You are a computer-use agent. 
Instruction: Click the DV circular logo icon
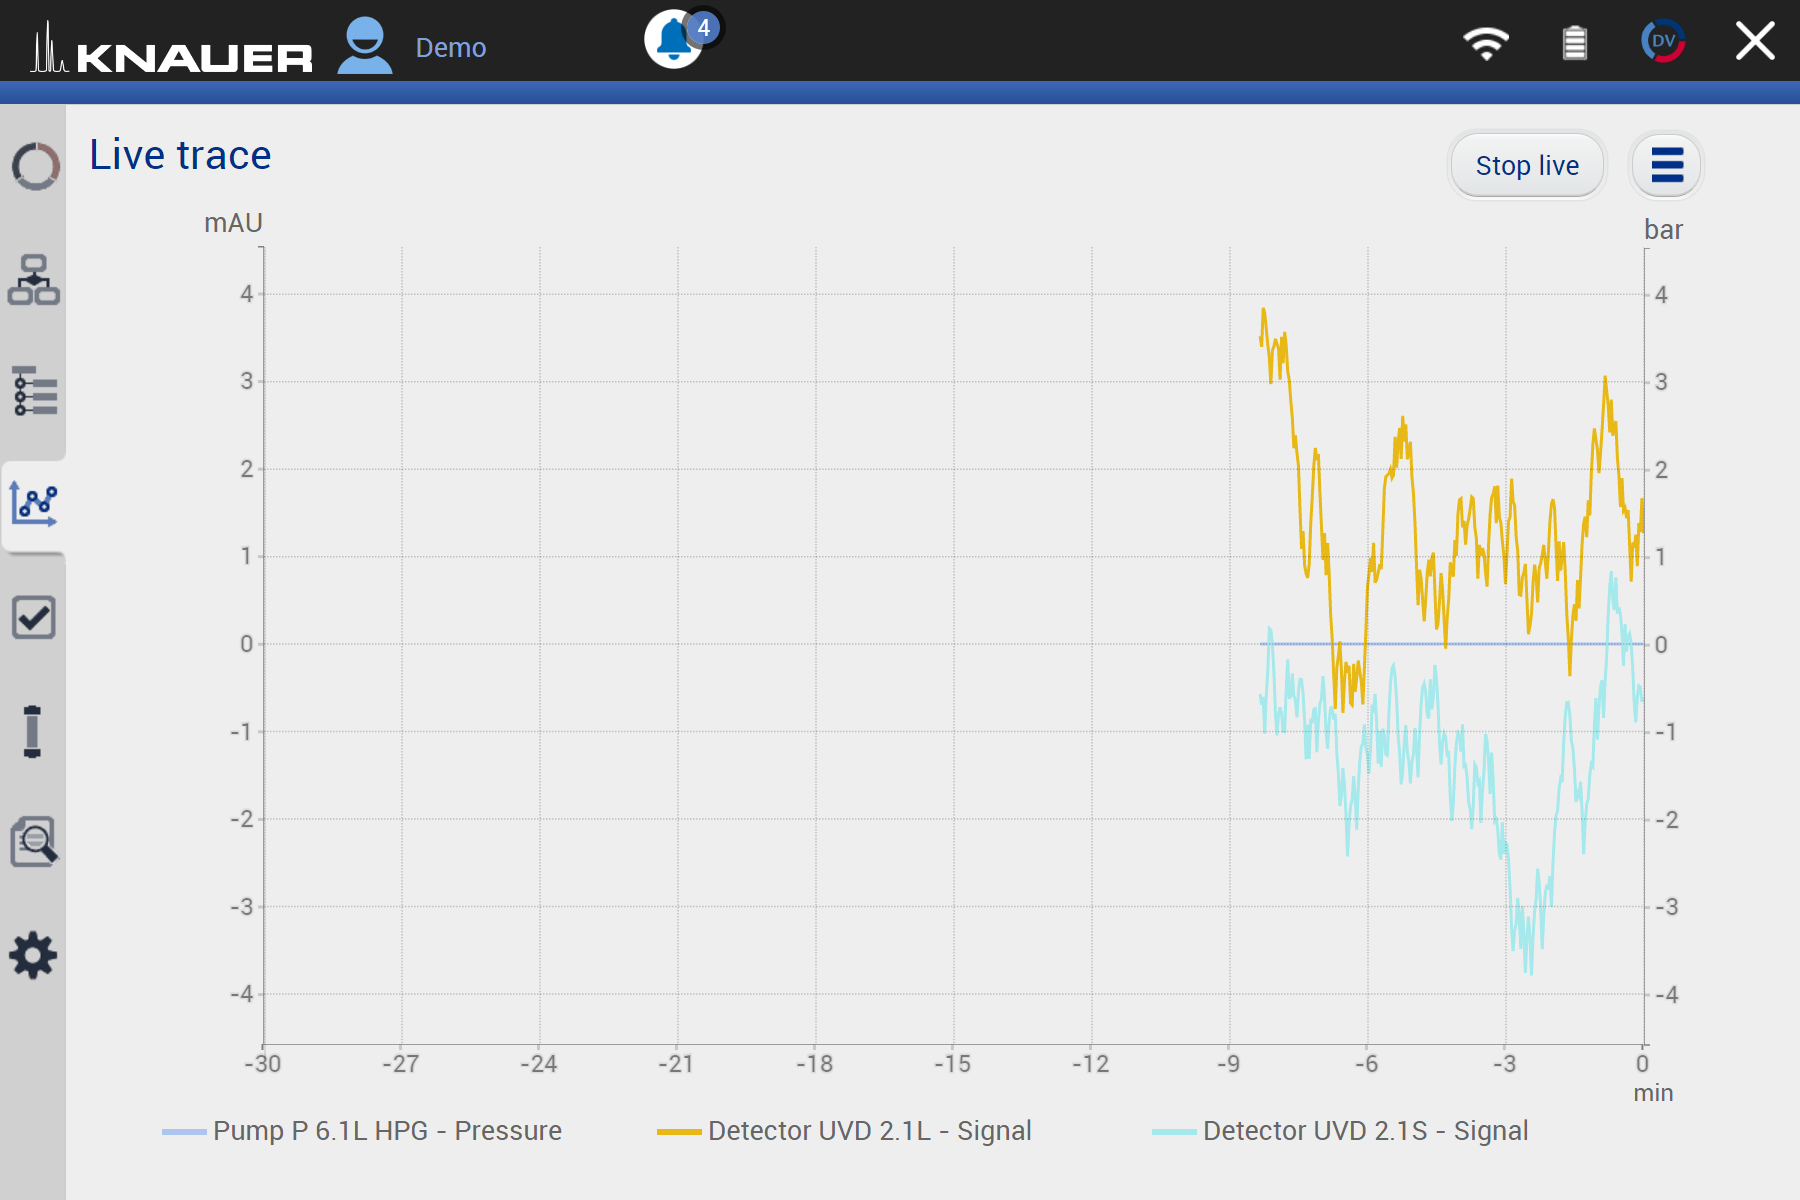click(1663, 42)
